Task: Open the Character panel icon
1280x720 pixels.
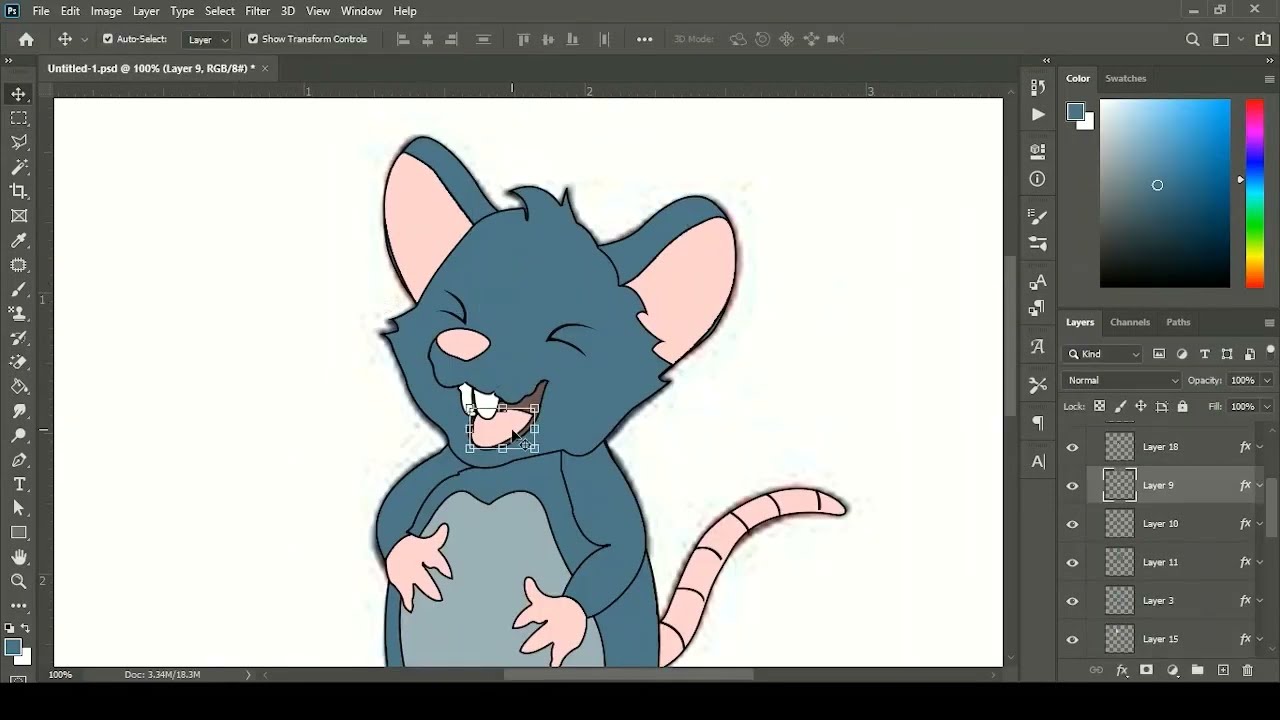Action: pyautogui.click(x=1038, y=282)
